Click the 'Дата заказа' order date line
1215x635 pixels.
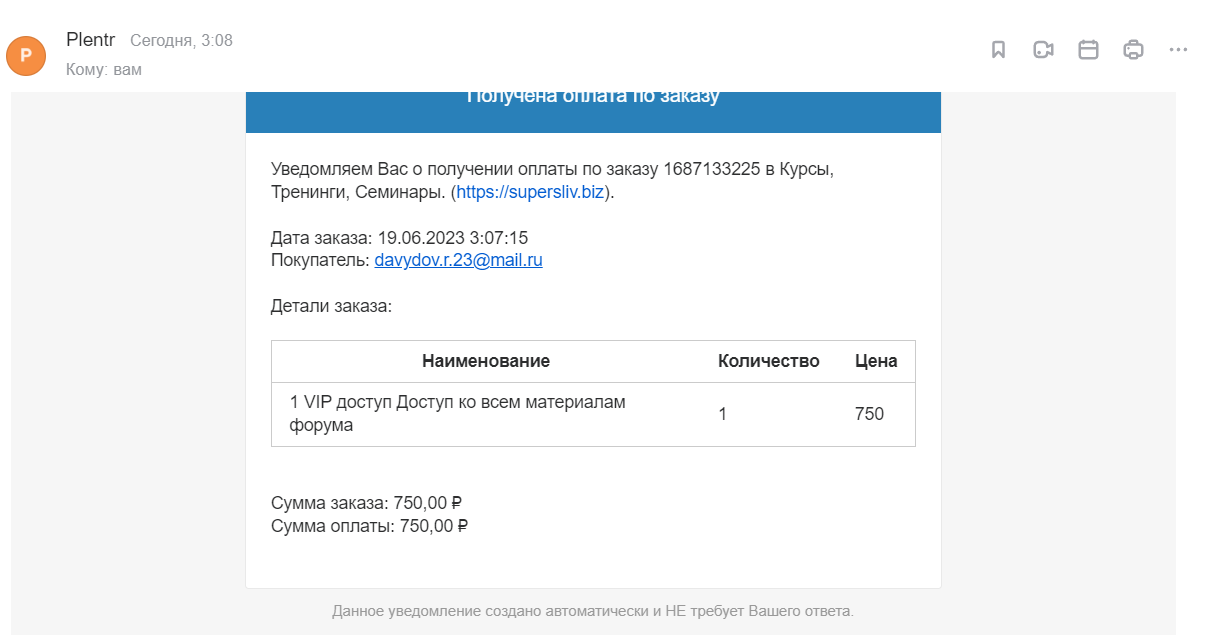[399, 238]
